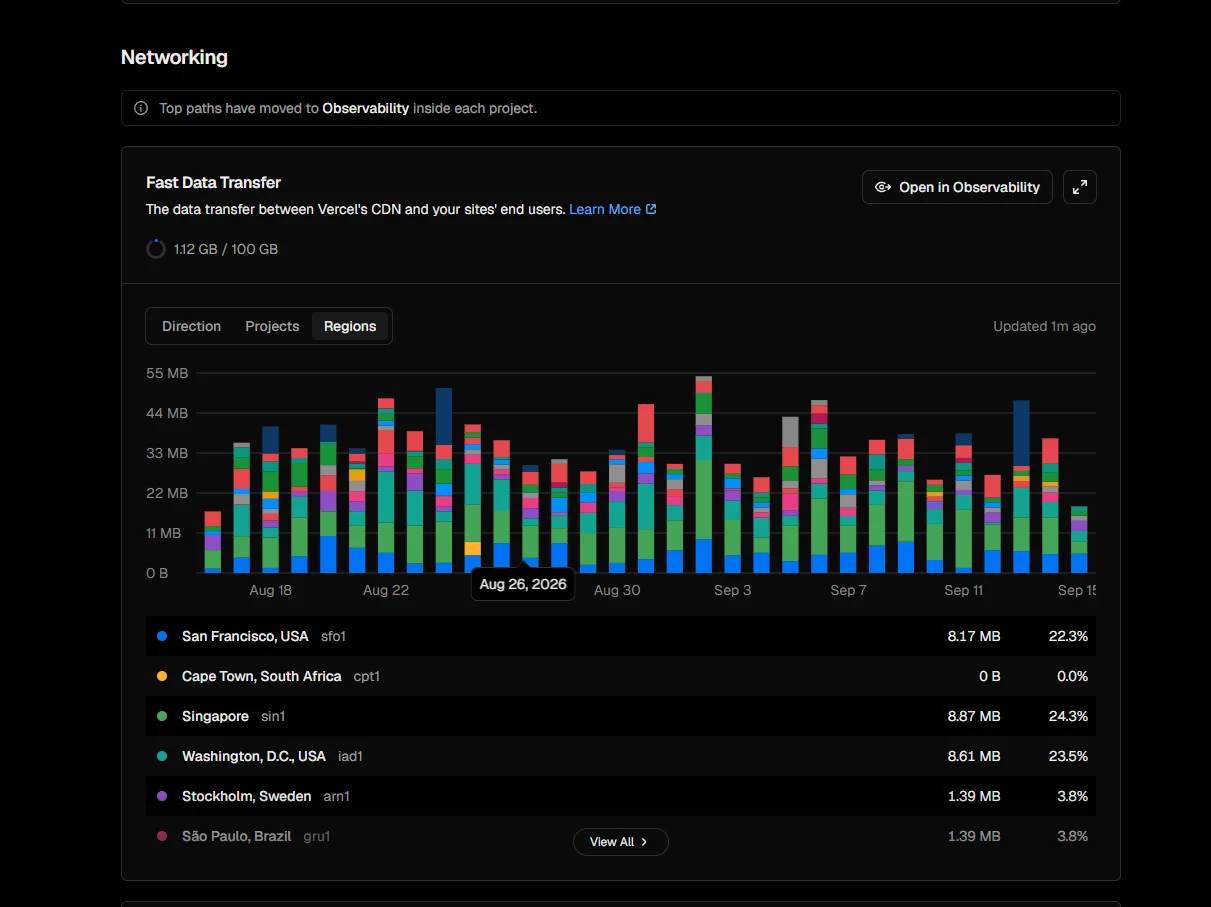This screenshot has width=1211, height=907.
Task: Click the blue San Francisco legend dot
Action: (162, 636)
